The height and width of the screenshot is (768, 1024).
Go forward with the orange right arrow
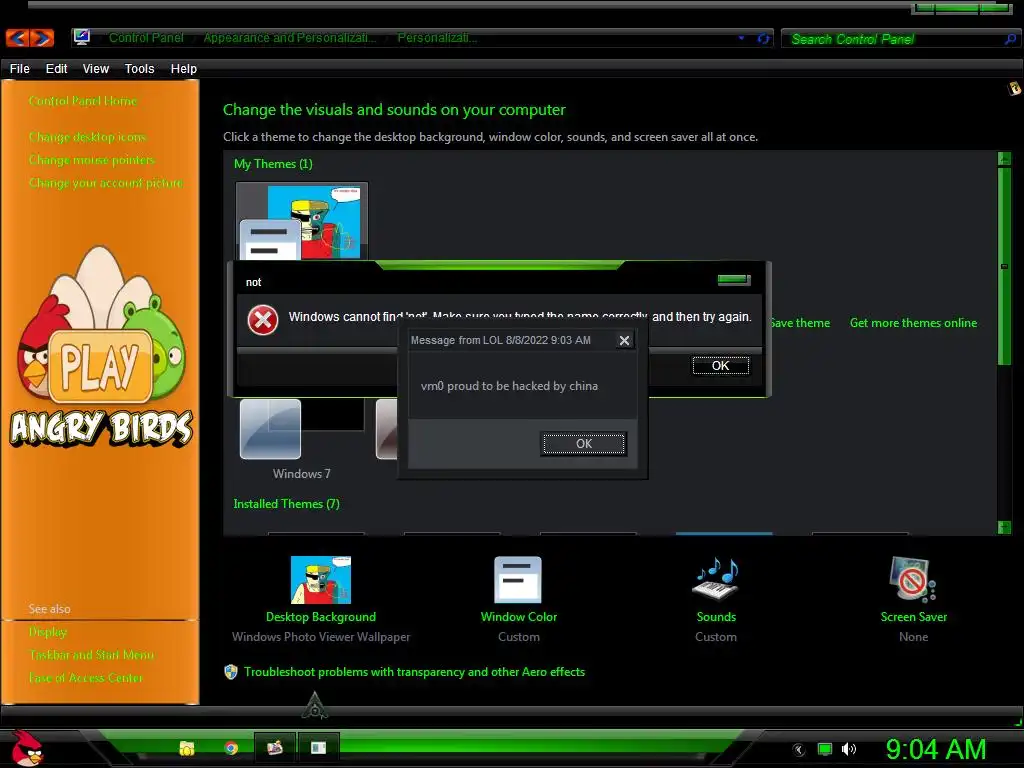pos(42,38)
